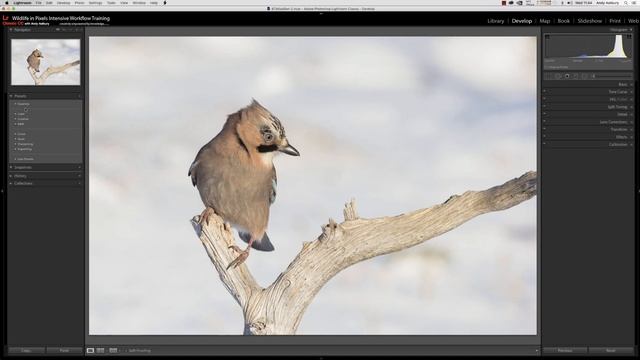Switch to Loupe view in toolbar
640x360 pixels.
tap(90, 350)
